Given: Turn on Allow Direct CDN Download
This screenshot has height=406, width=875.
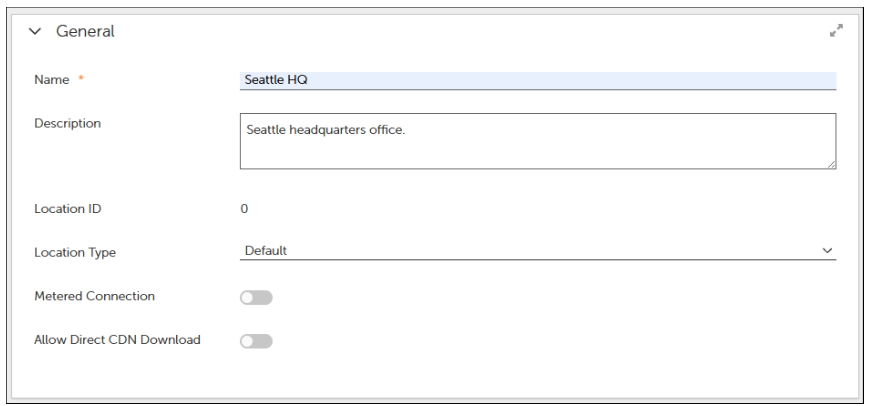Looking at the screenshot, I should 256,342.
